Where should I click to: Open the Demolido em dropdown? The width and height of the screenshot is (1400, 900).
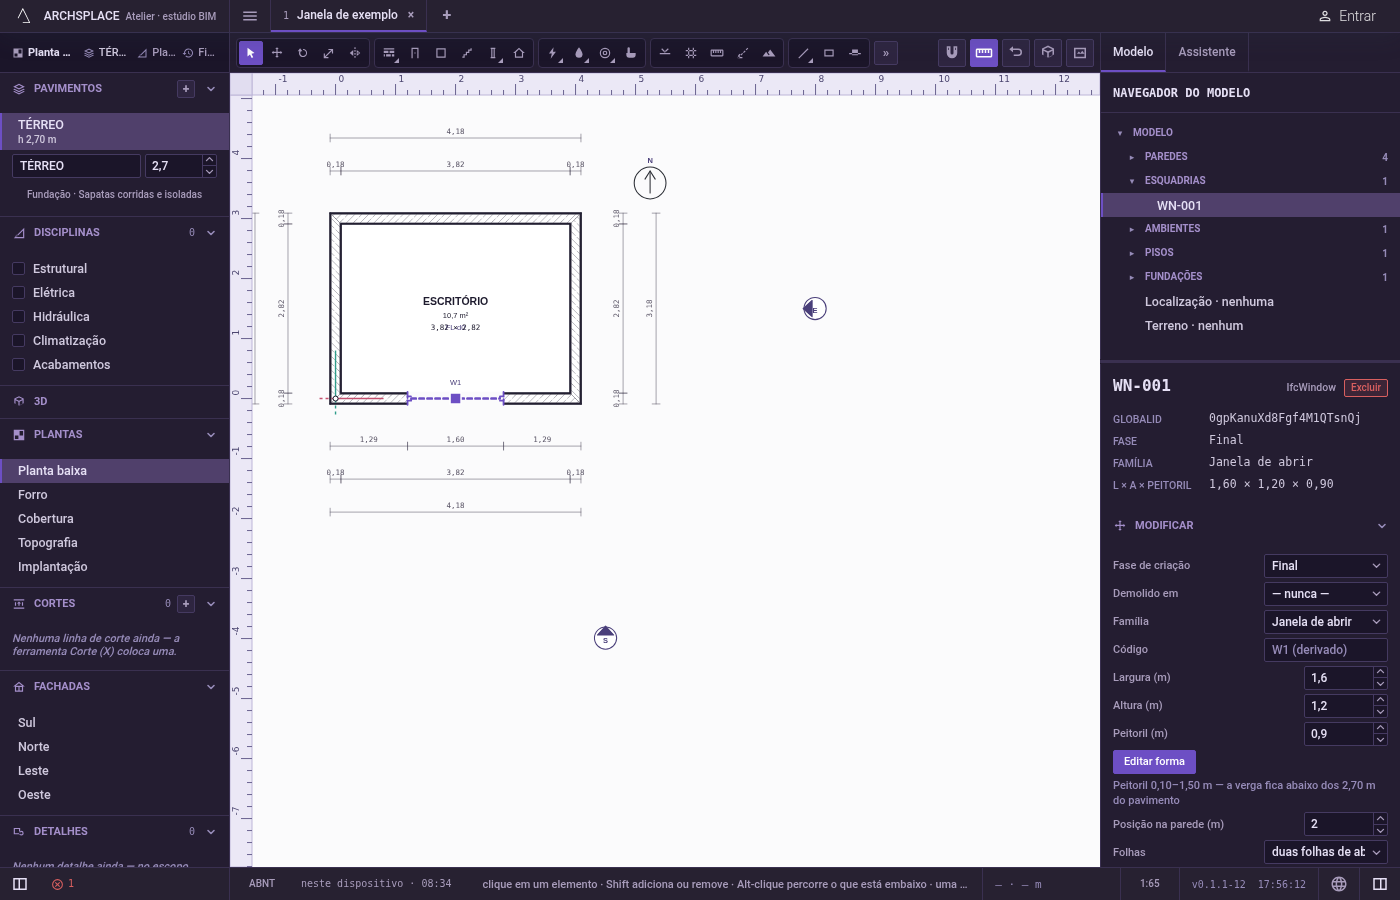1326,594
